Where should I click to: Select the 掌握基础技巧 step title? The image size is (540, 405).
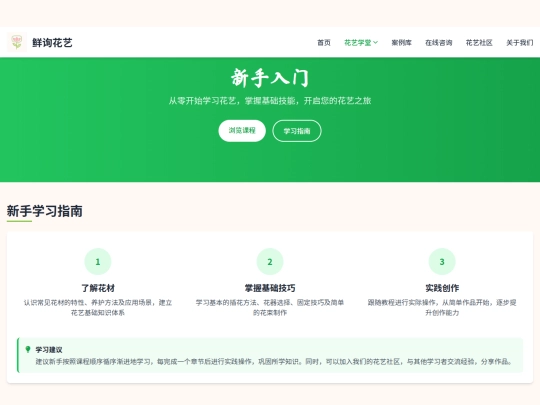(270, 288)
